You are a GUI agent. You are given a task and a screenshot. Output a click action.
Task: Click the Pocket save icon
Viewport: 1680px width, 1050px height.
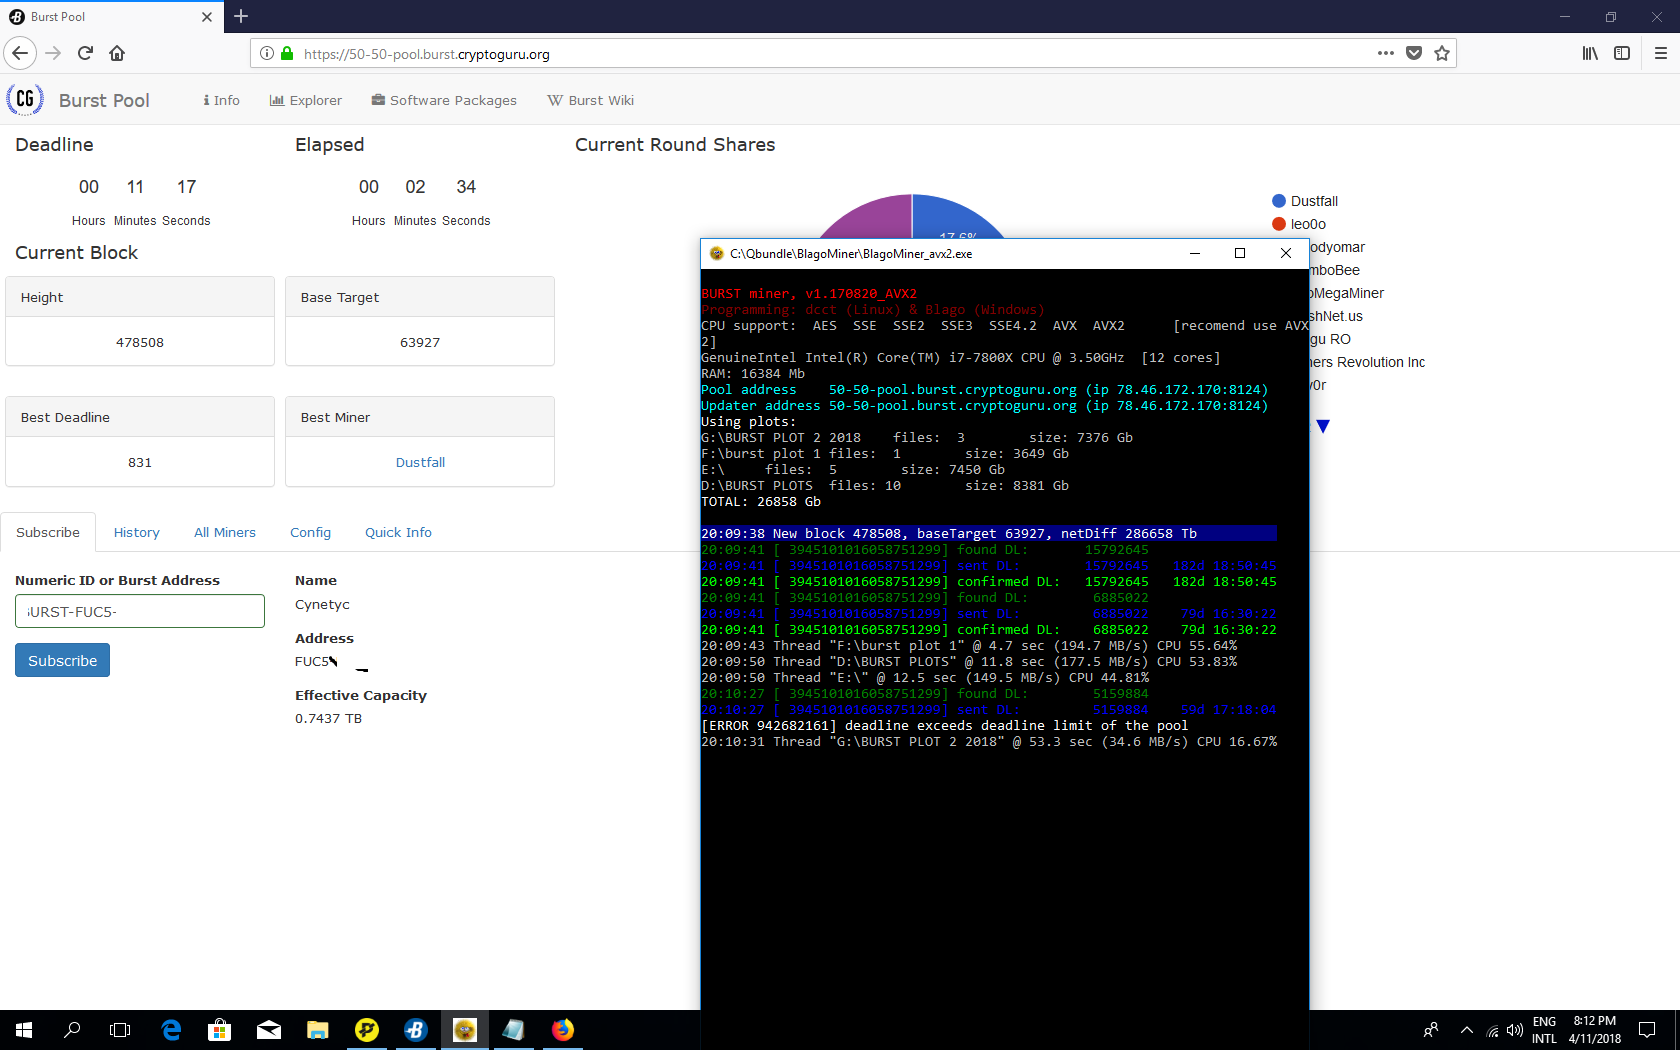point(1414,53)
